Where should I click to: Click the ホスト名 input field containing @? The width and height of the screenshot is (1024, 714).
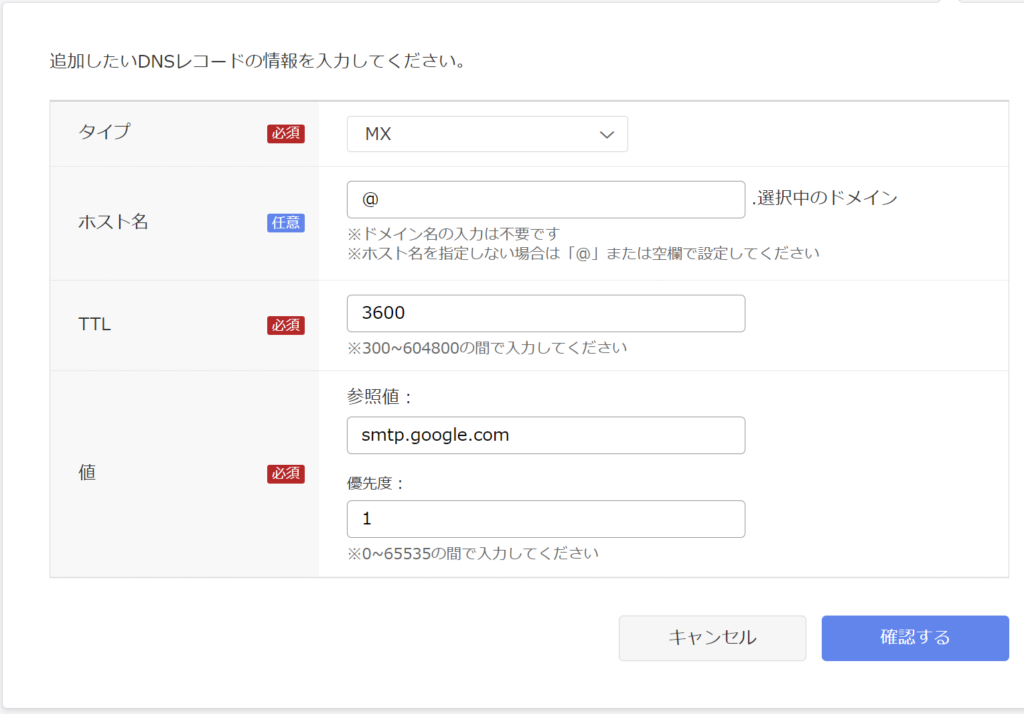[545, 199]
